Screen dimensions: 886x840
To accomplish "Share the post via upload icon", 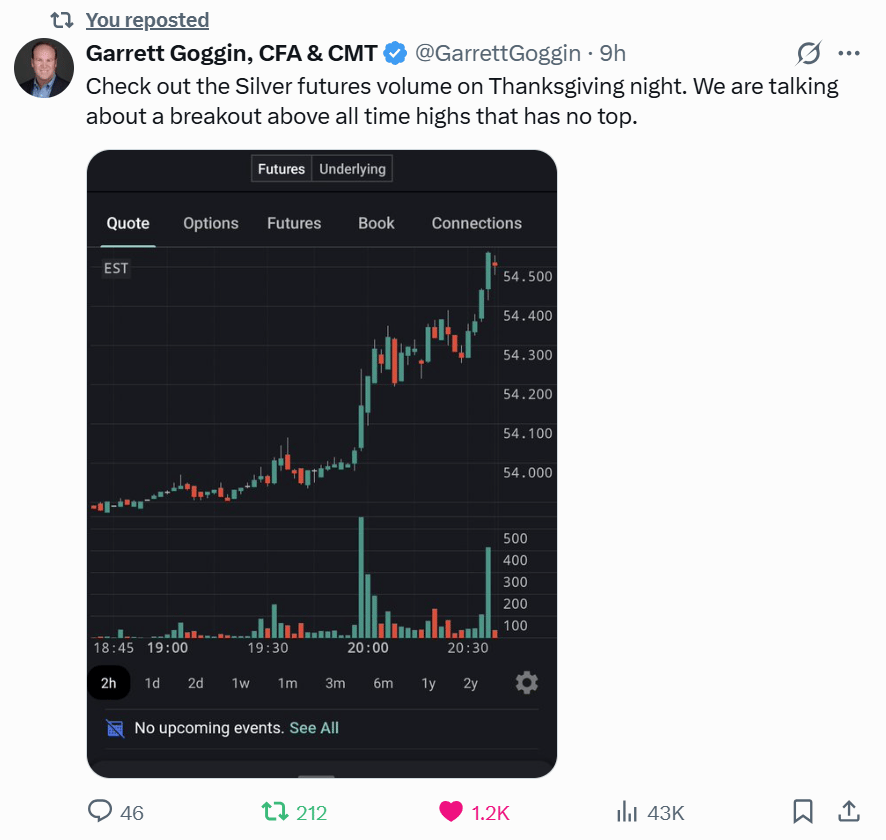I will click(x=848, y=811).
